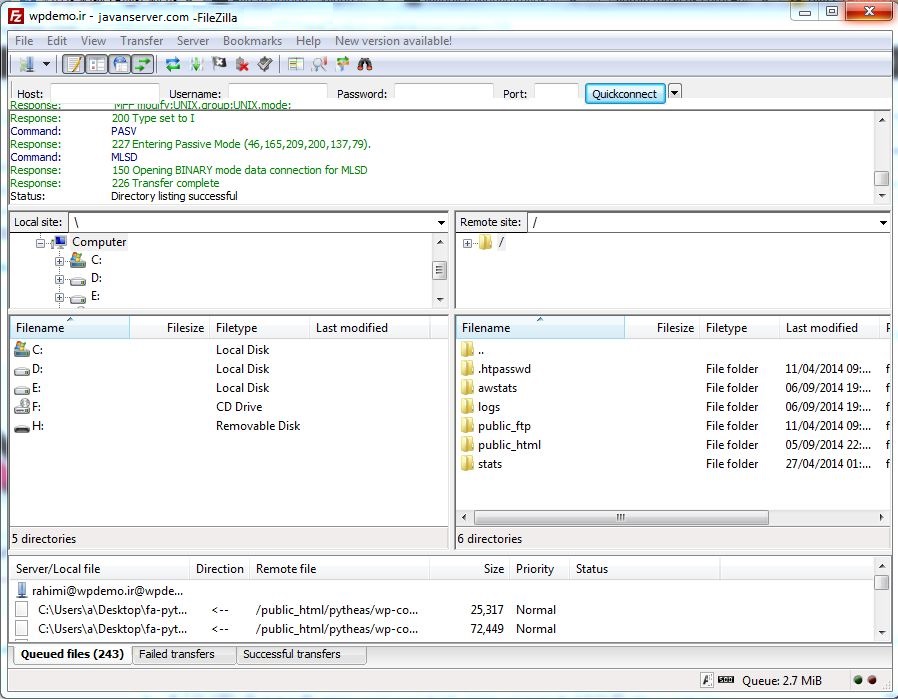Click the Refresh file lists icon

tap(173, 64)
